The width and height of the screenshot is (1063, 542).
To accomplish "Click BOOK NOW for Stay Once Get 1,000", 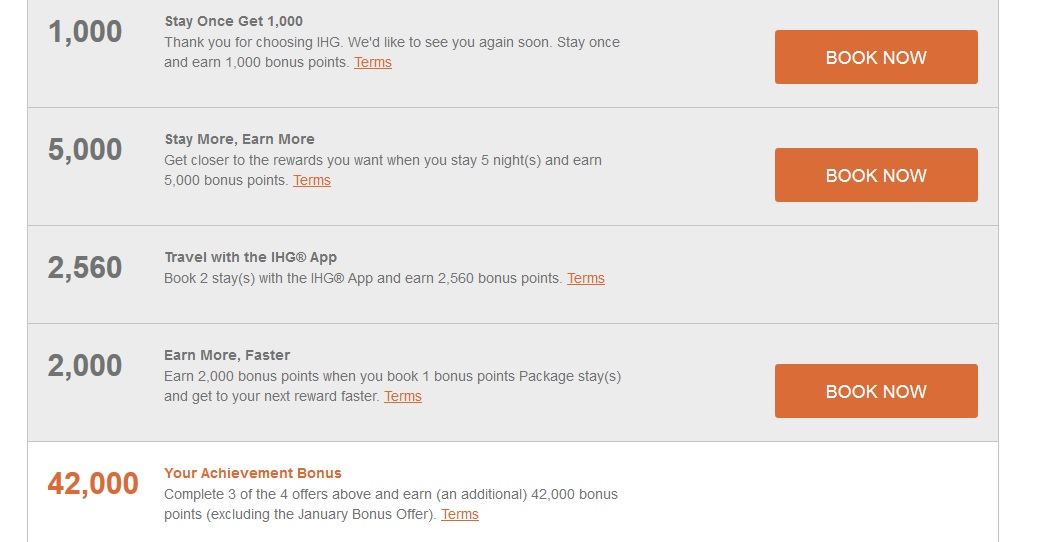I will (x=876, y=57).
